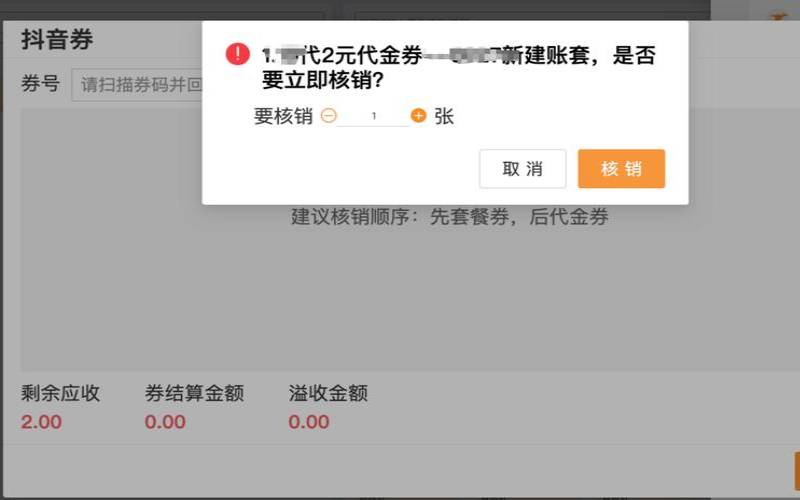
Task: Click the 剩余应收 label
Action: point(61,393)
